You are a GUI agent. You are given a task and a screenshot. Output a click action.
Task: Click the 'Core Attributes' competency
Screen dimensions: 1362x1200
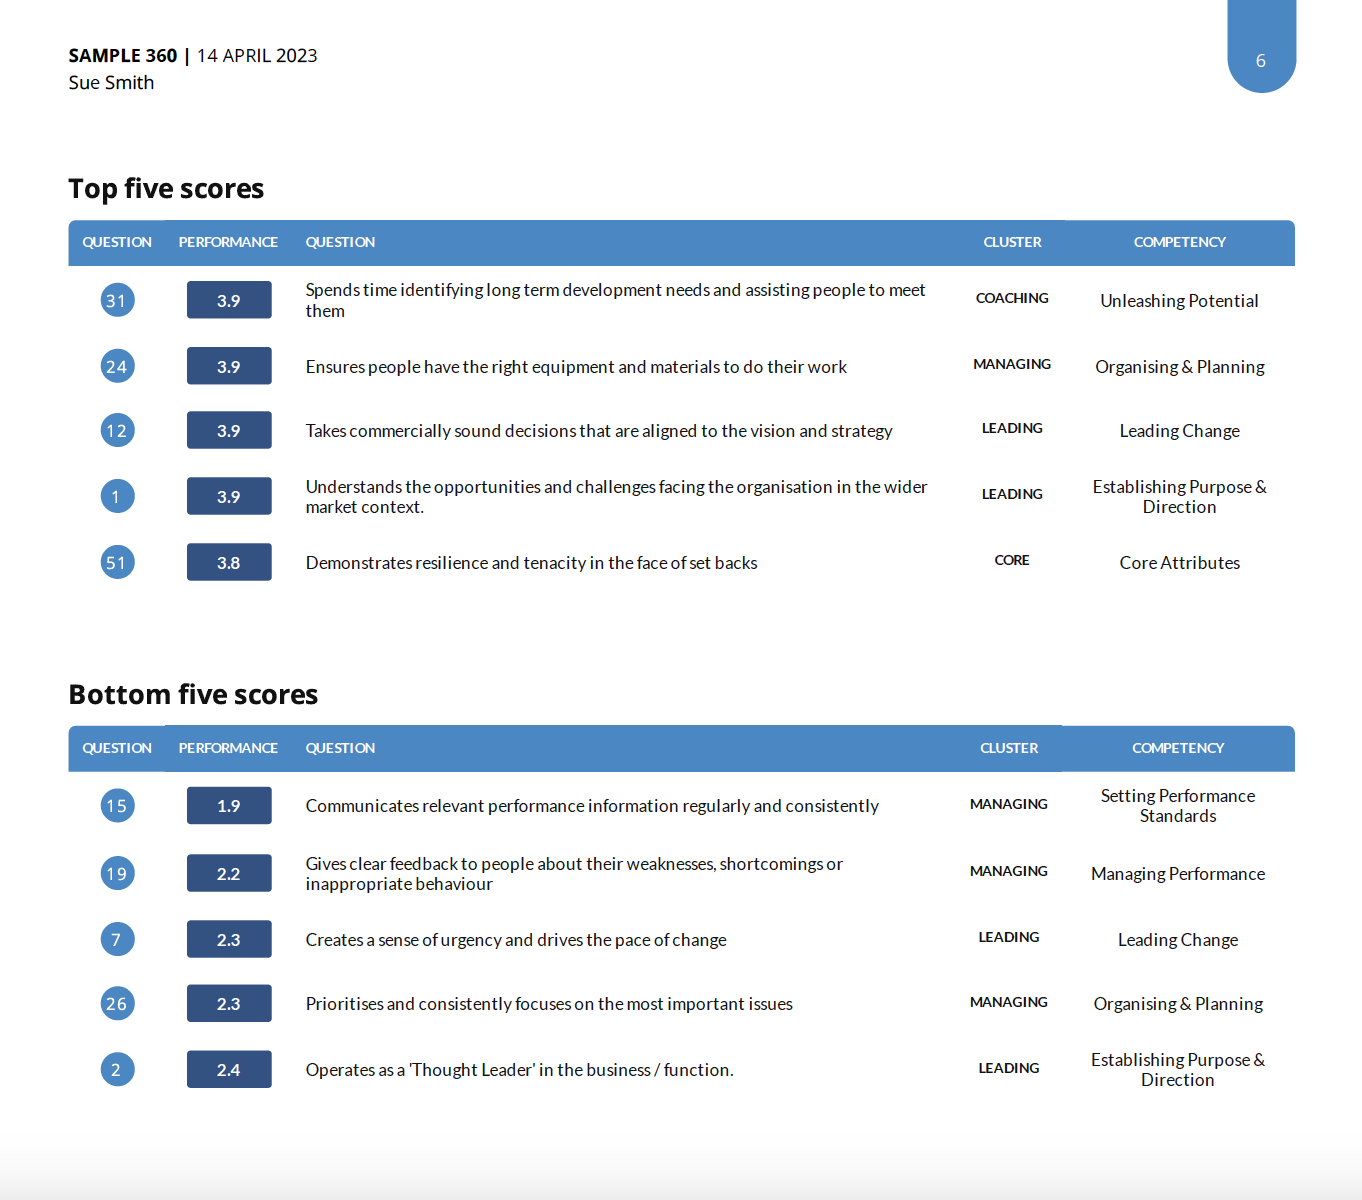point(1180,563)
